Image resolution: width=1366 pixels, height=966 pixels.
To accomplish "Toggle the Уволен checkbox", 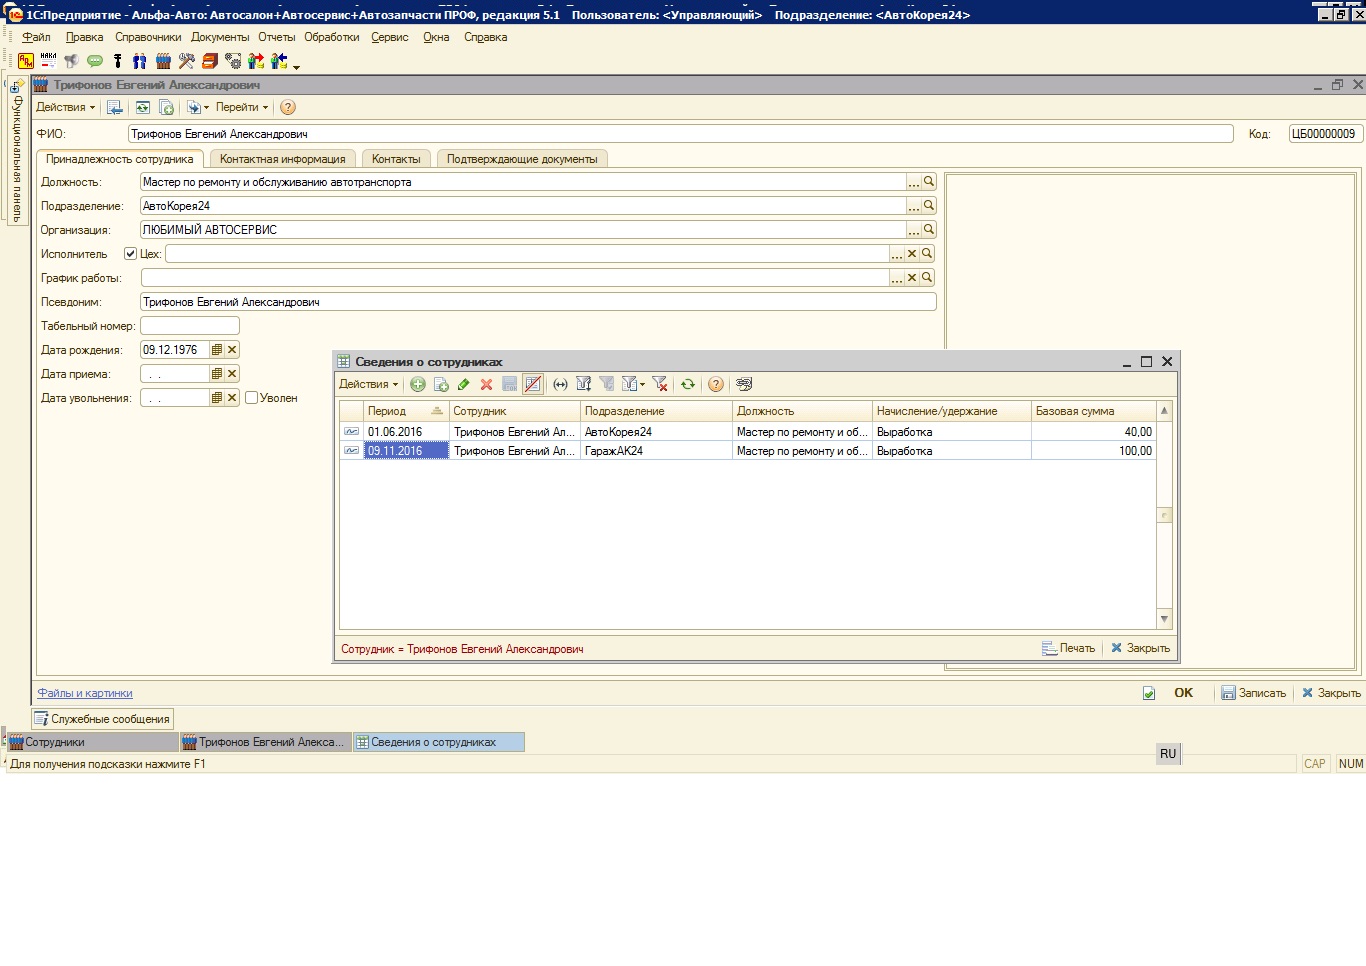I will click(252, 398).
